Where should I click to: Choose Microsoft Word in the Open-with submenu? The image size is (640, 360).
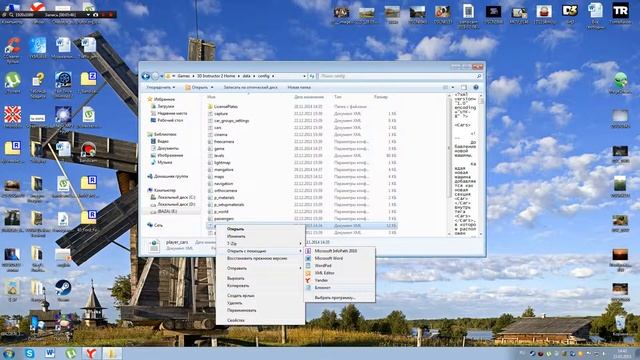pos(328,258)
